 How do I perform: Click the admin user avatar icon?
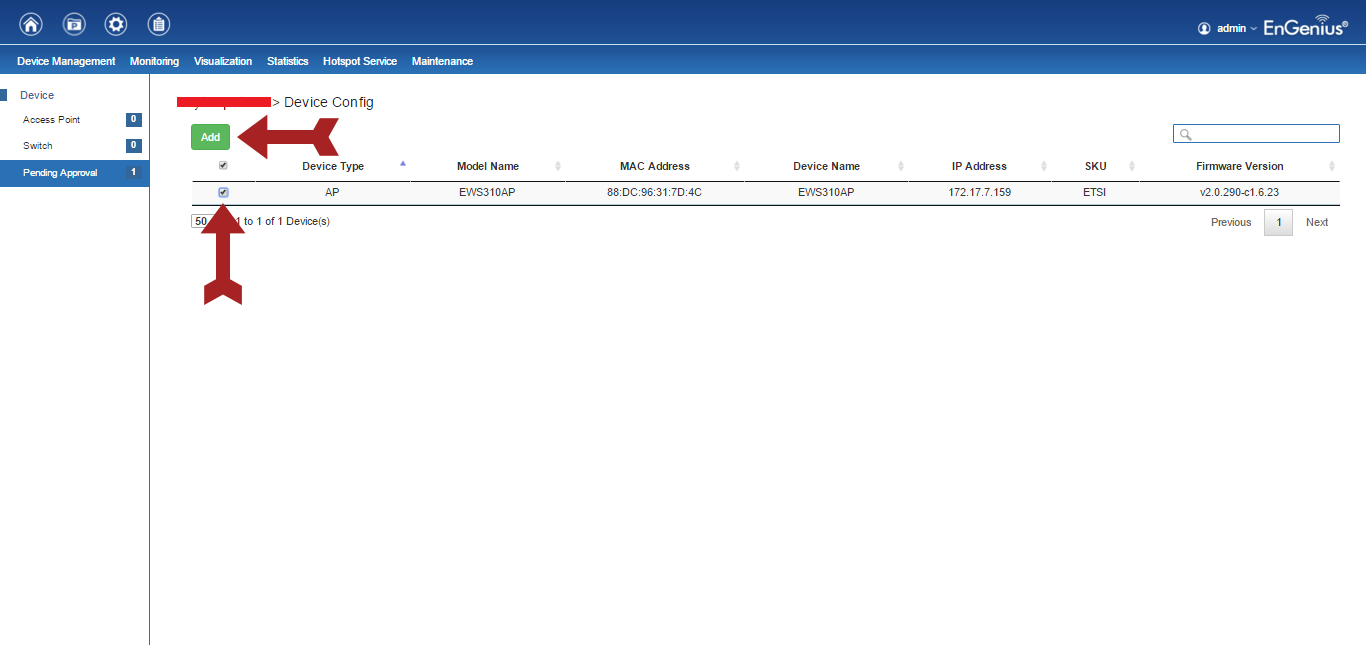(x=1204, y=28)
